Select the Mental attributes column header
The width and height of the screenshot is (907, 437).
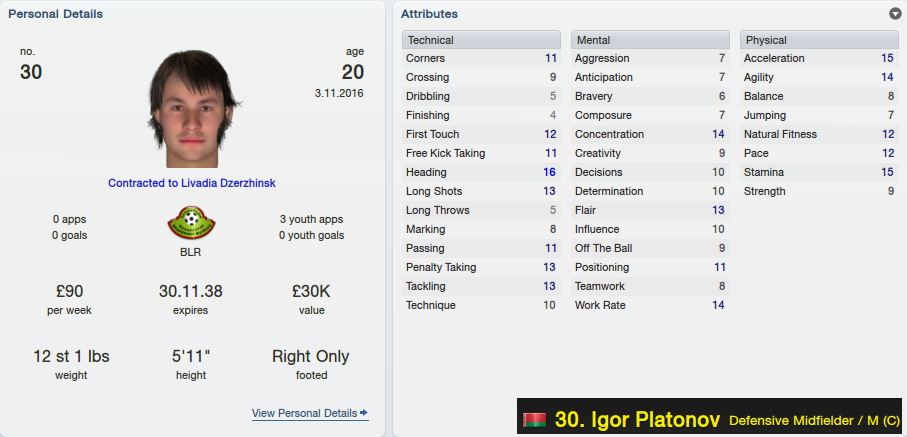click(650, 40)
